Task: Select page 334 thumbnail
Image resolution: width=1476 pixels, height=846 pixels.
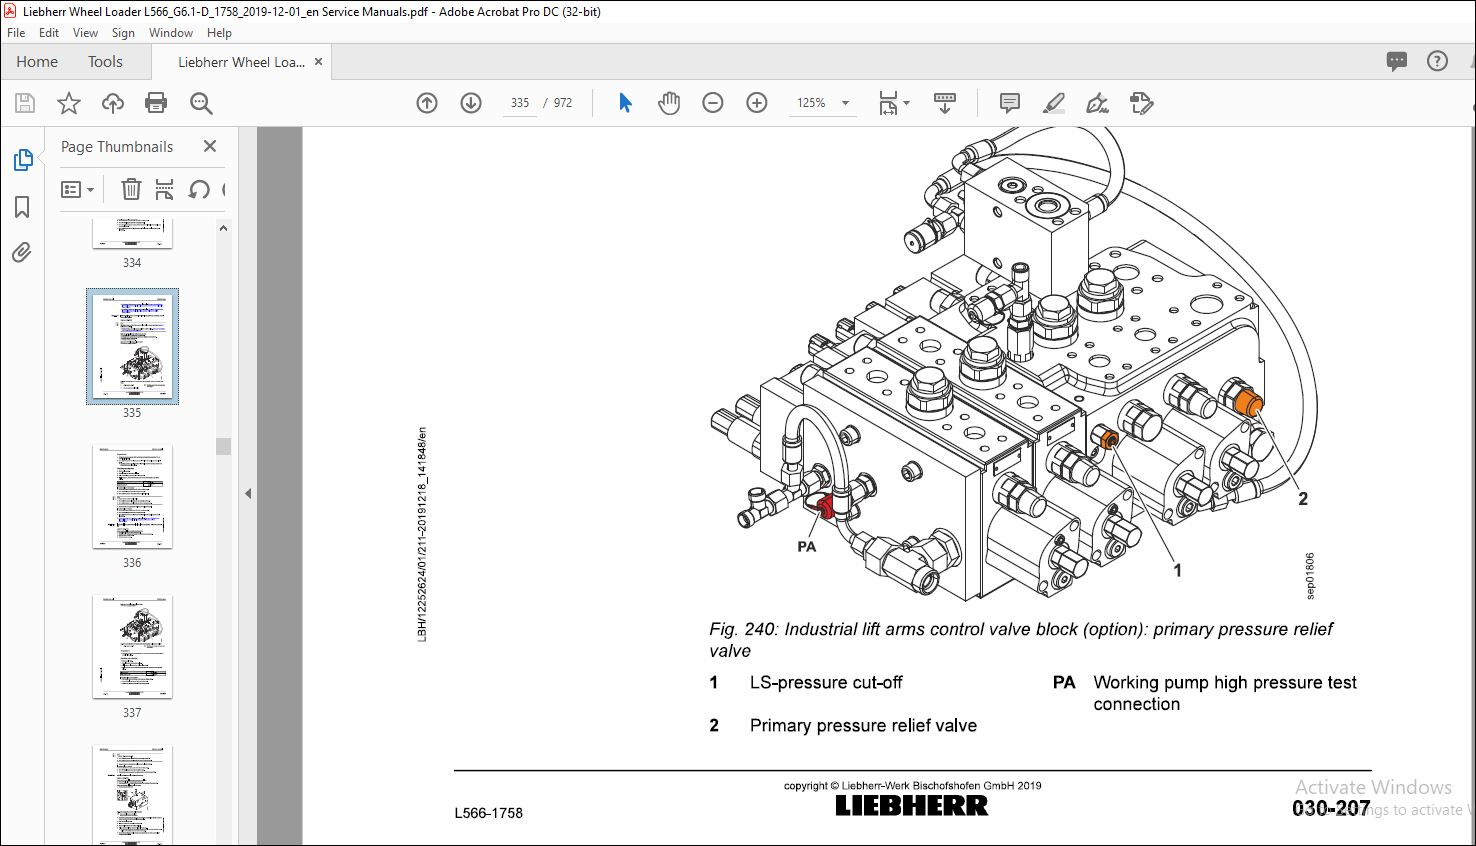Action: [132, 234]
